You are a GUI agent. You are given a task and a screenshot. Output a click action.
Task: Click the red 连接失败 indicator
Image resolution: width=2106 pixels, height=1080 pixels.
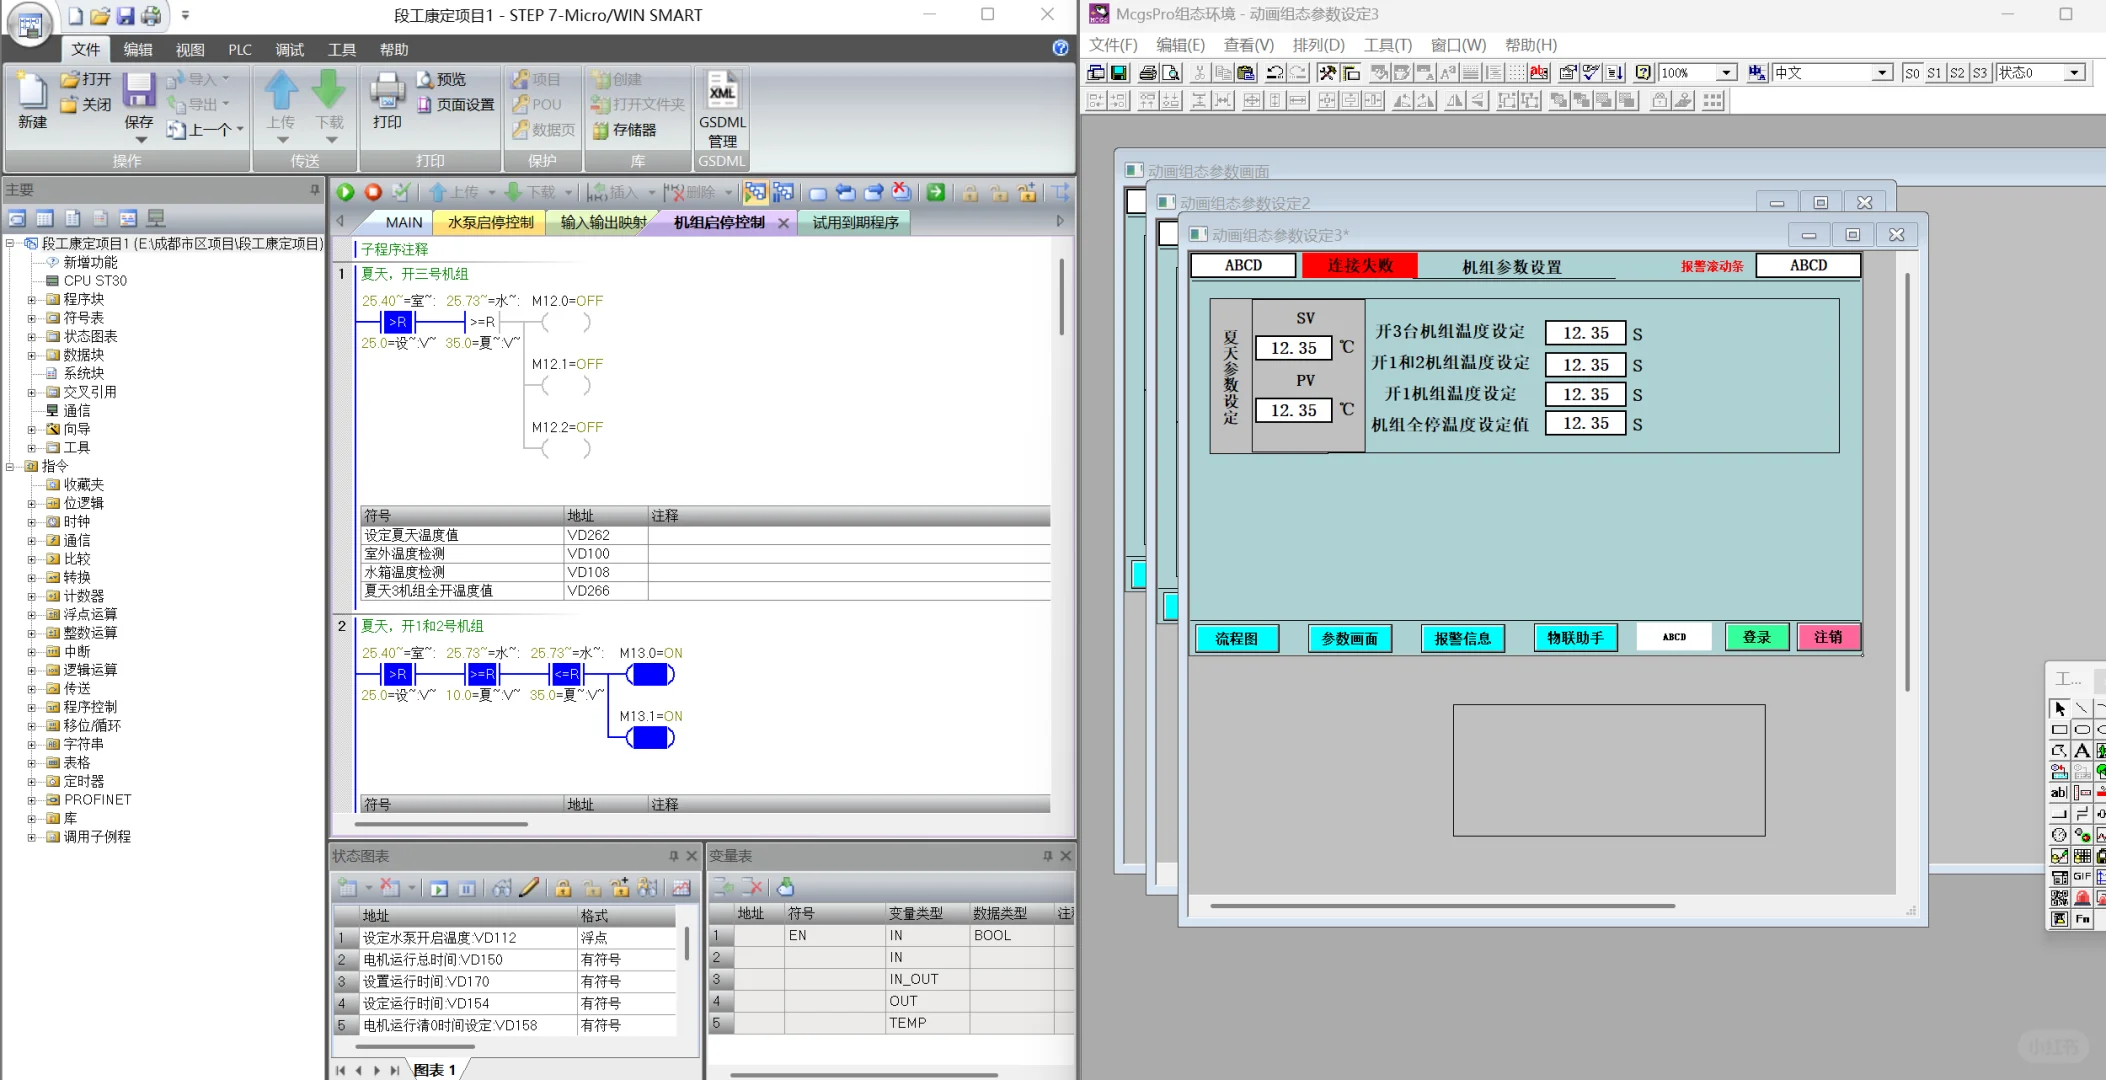(x=1359, y=265)
